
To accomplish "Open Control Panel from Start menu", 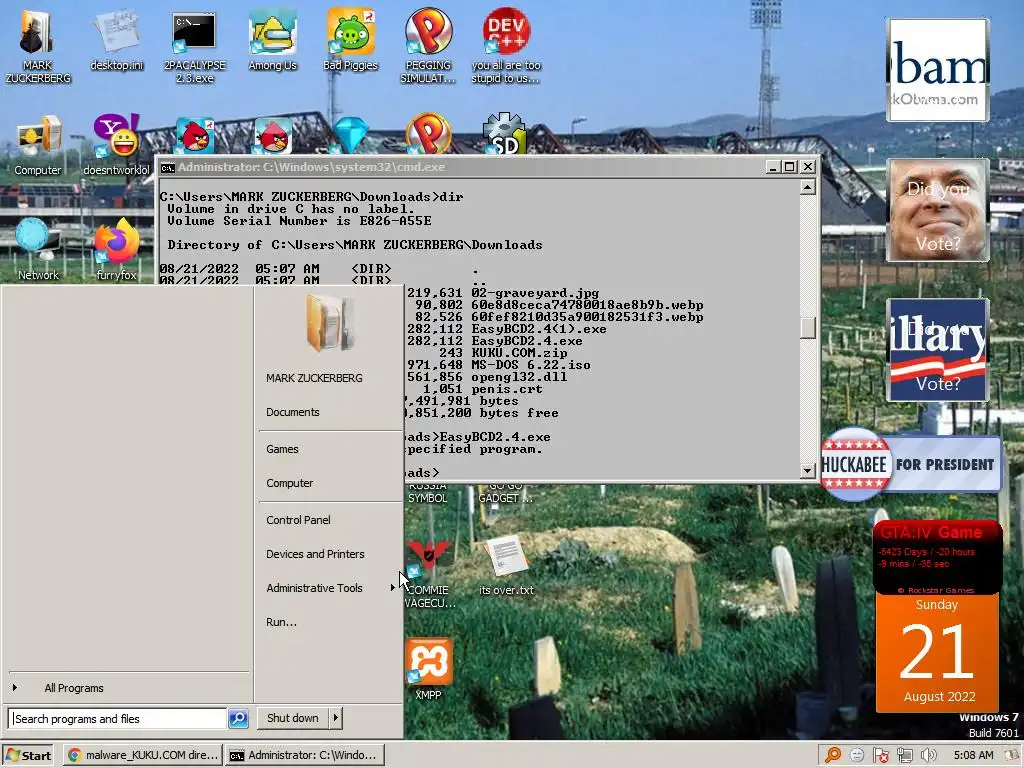I will click(298, 520).
